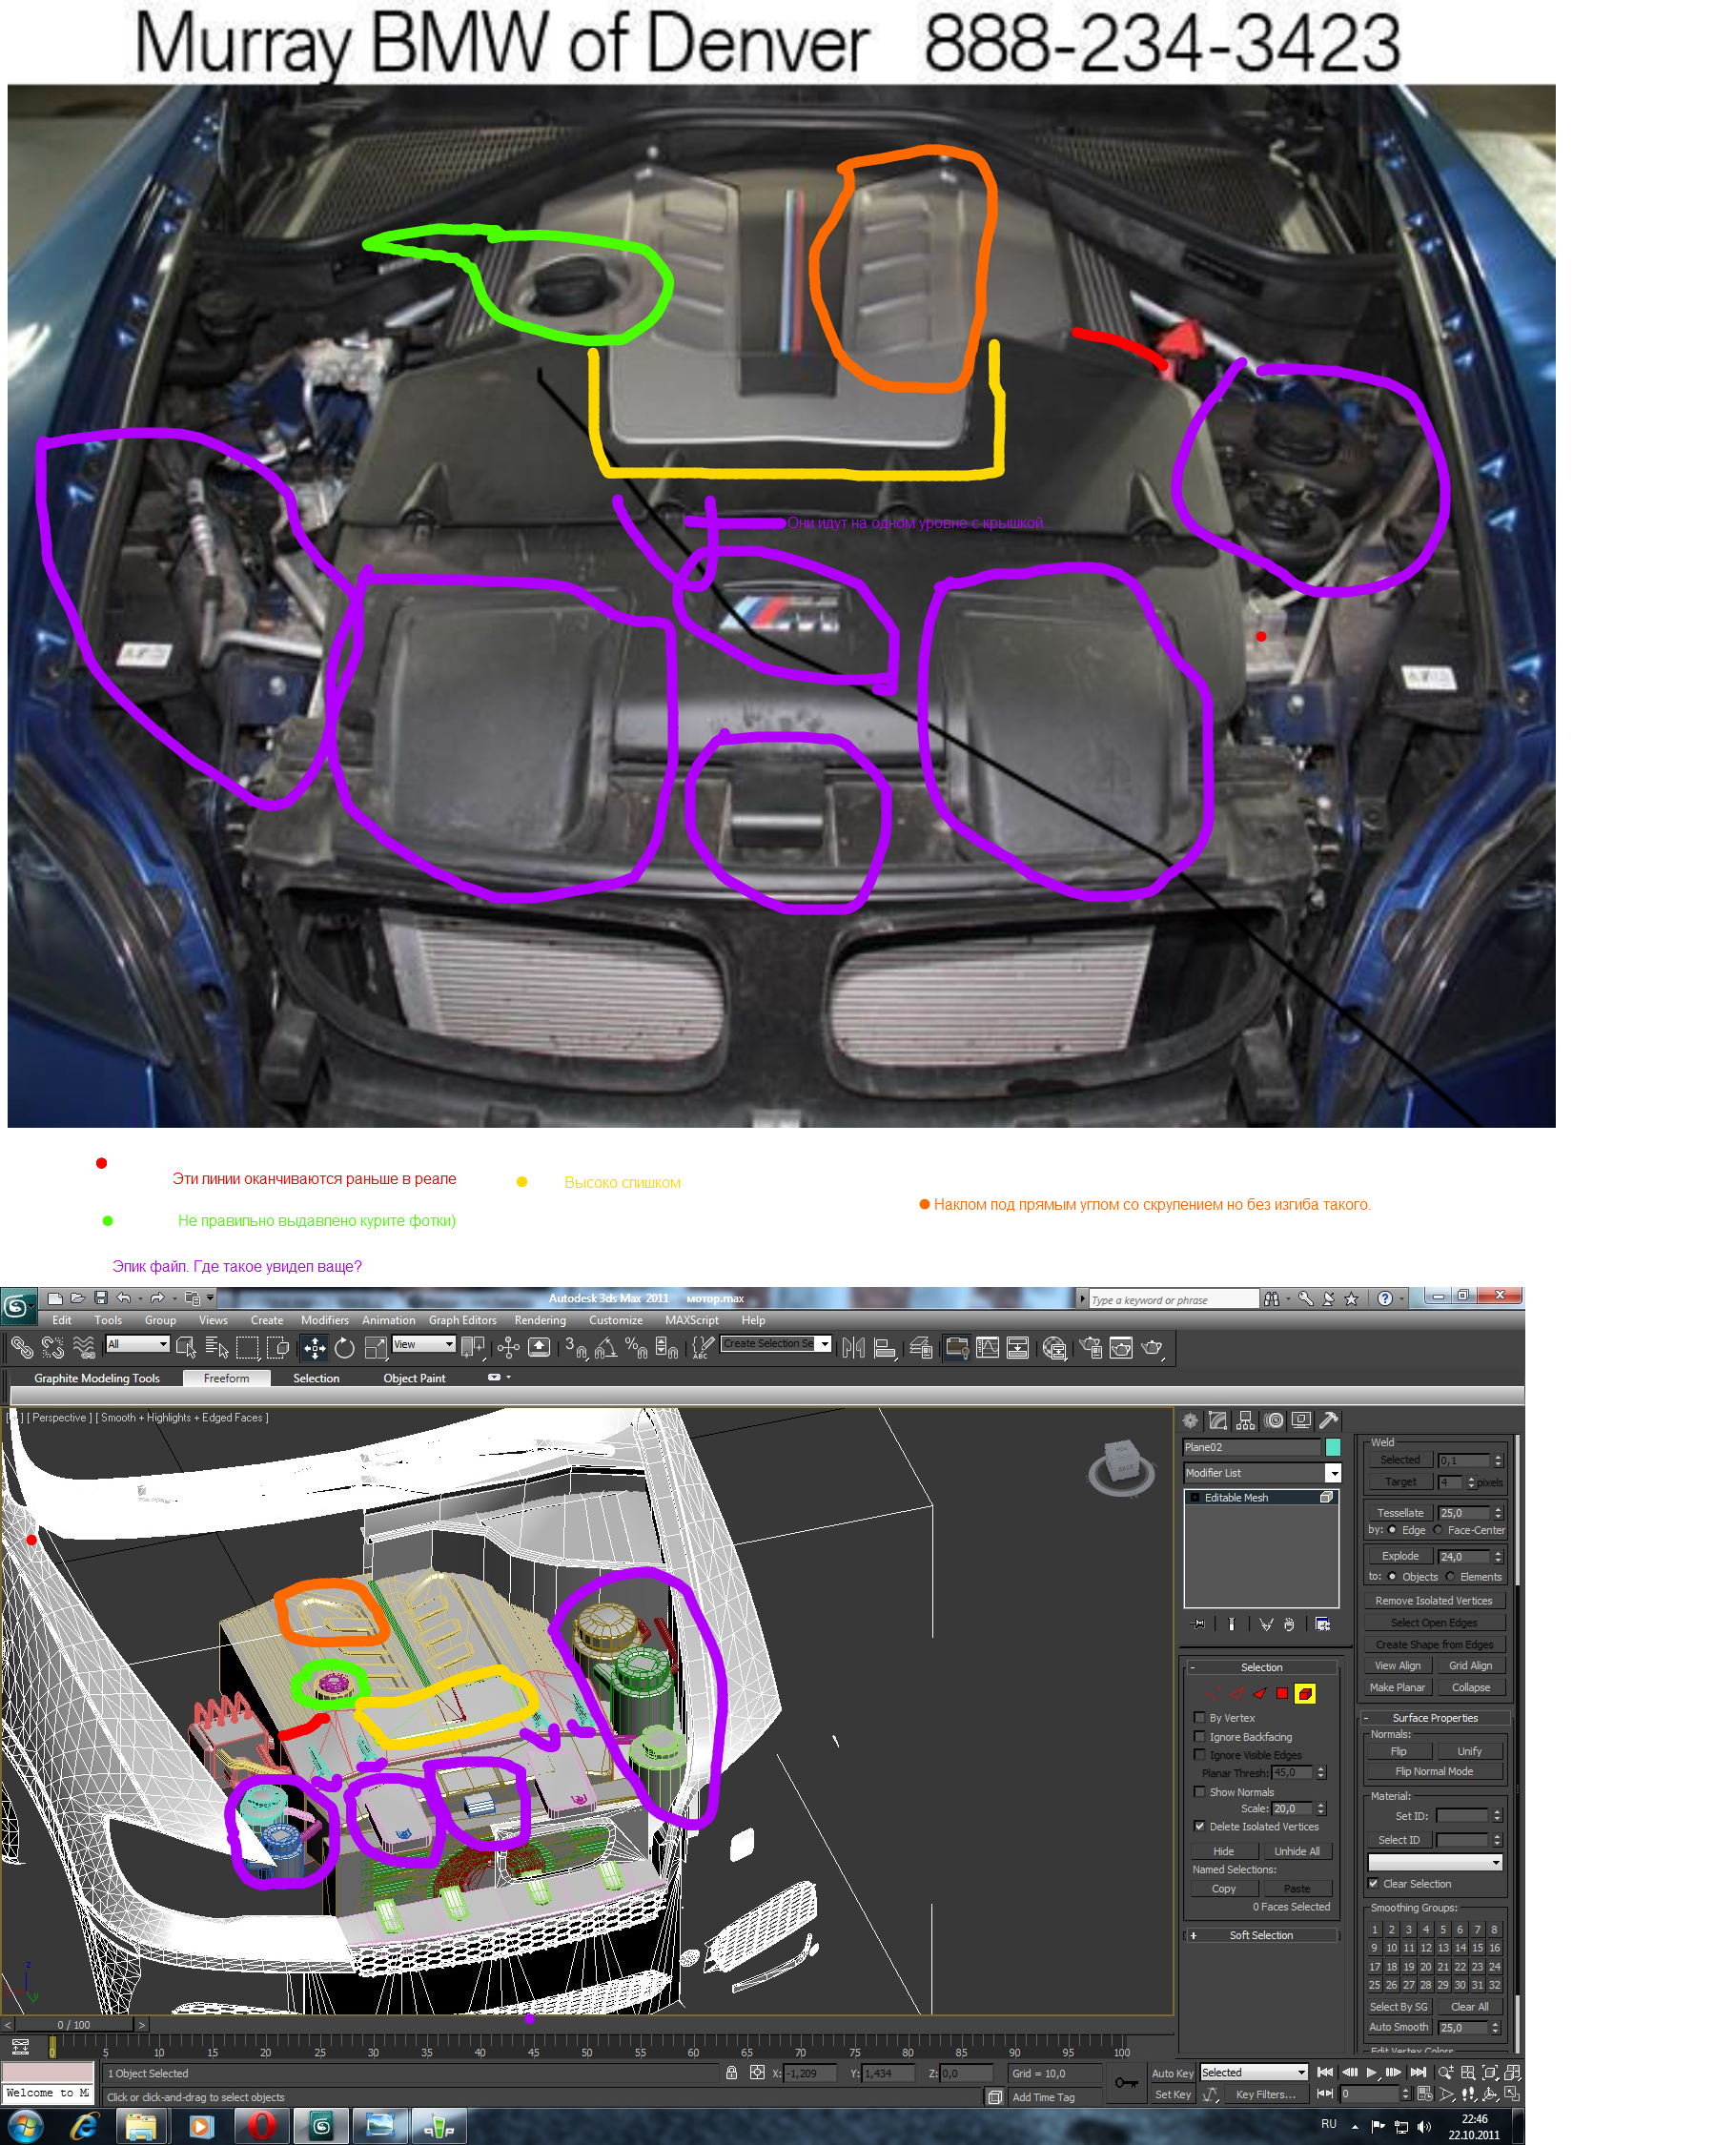Click the Rendered Frame Window icon
1736x2145 pixels.
point(1121,1348)
